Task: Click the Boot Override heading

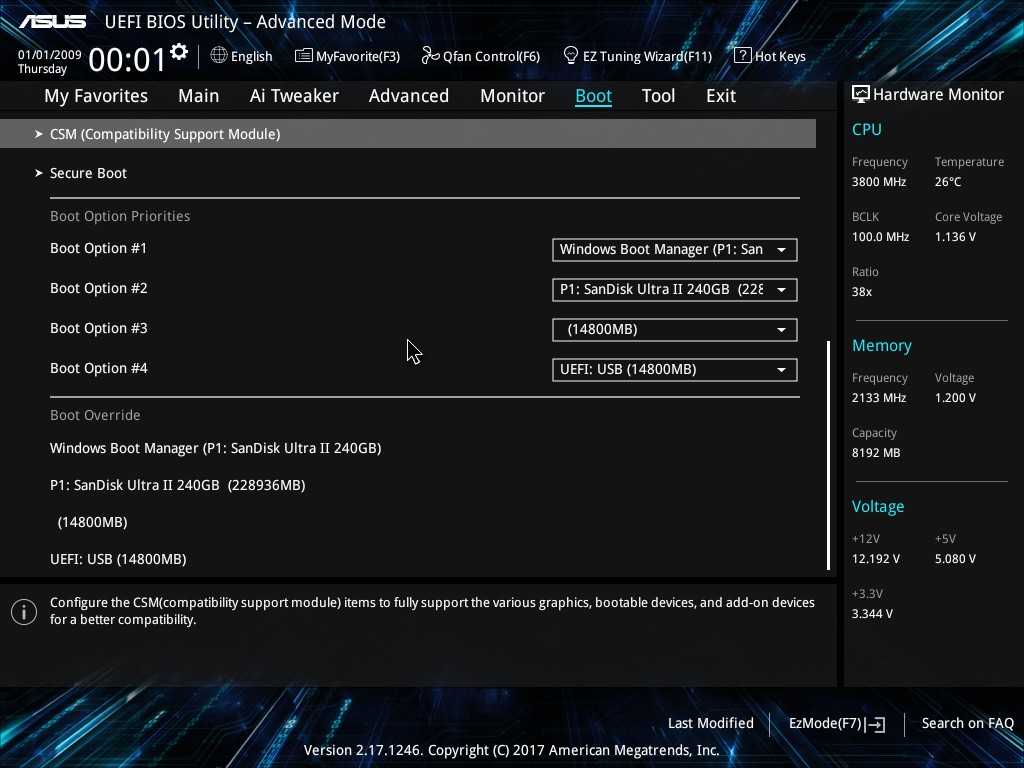Action: [95, 415]
